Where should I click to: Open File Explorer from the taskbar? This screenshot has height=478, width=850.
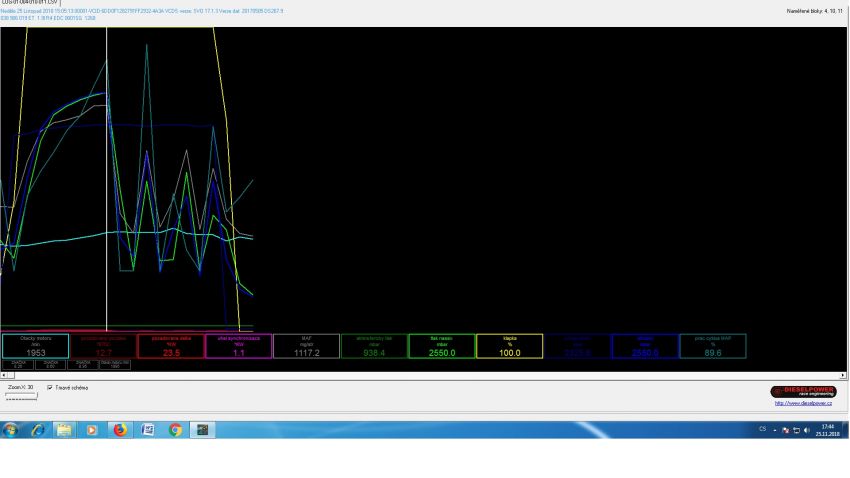[x=65, y=430]
